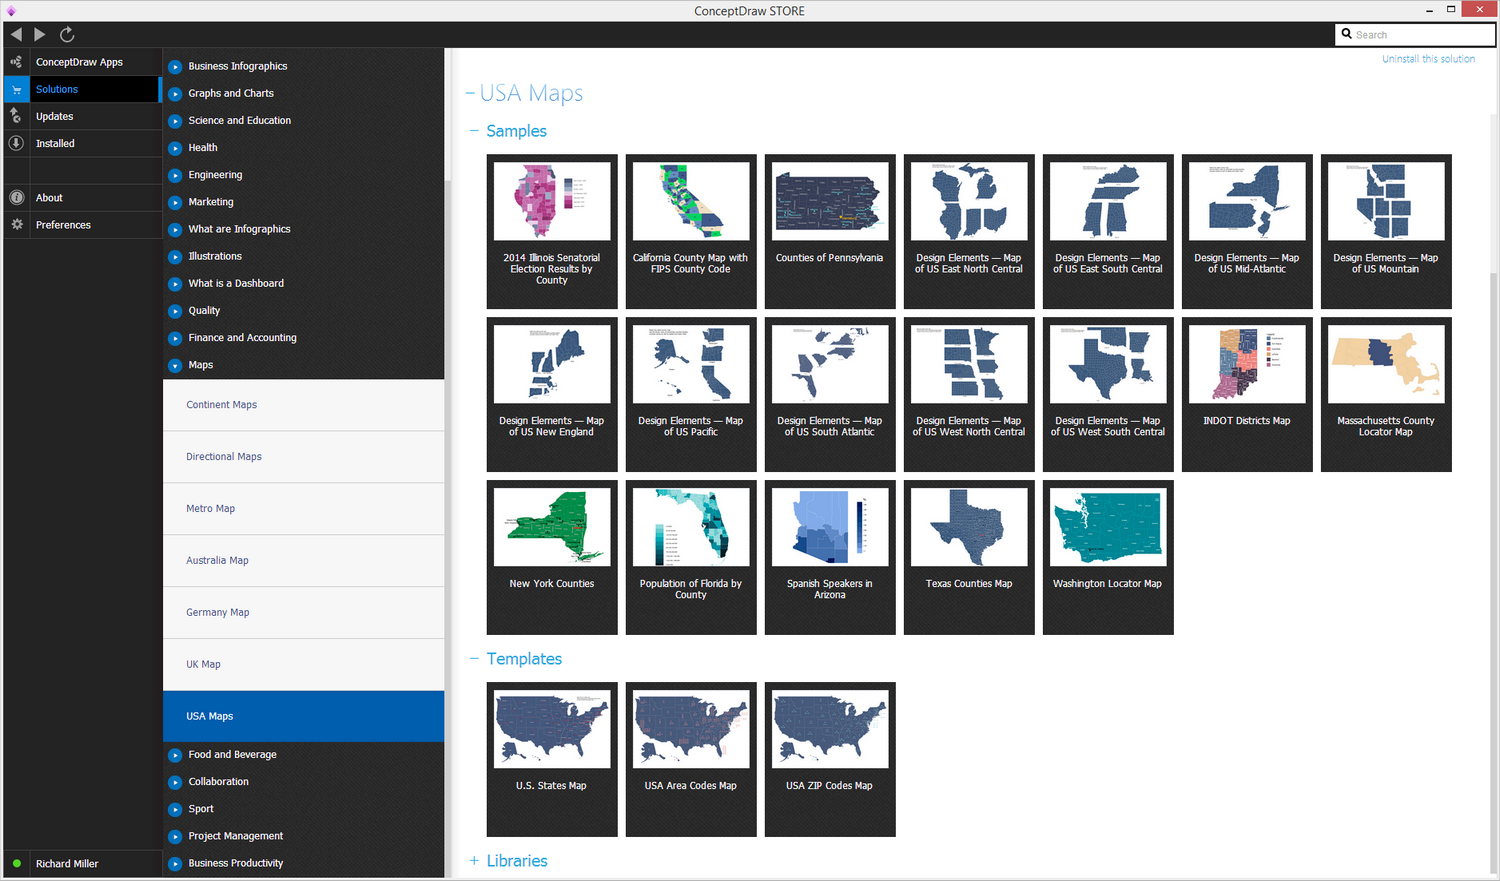This screenshot has height=881, width=1500.
Task: Click Uninstall this solution link
Action: point(1428,59)
